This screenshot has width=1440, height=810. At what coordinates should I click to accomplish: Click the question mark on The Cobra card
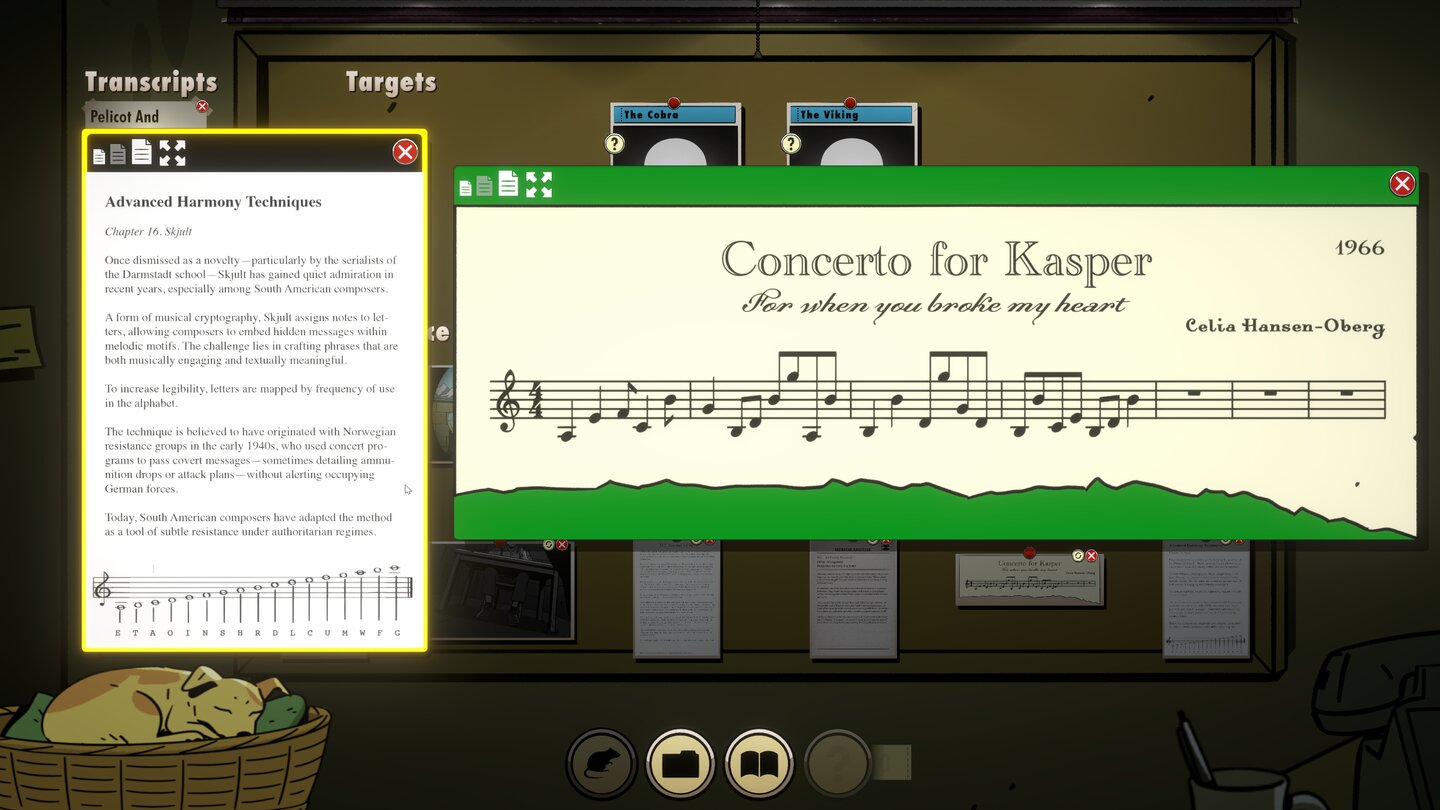[x=614, y=144]
